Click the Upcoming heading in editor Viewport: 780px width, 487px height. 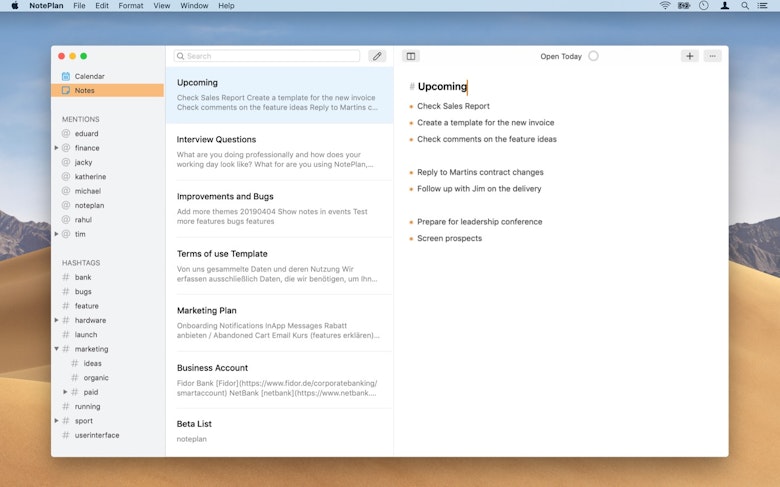coord(442,87)
